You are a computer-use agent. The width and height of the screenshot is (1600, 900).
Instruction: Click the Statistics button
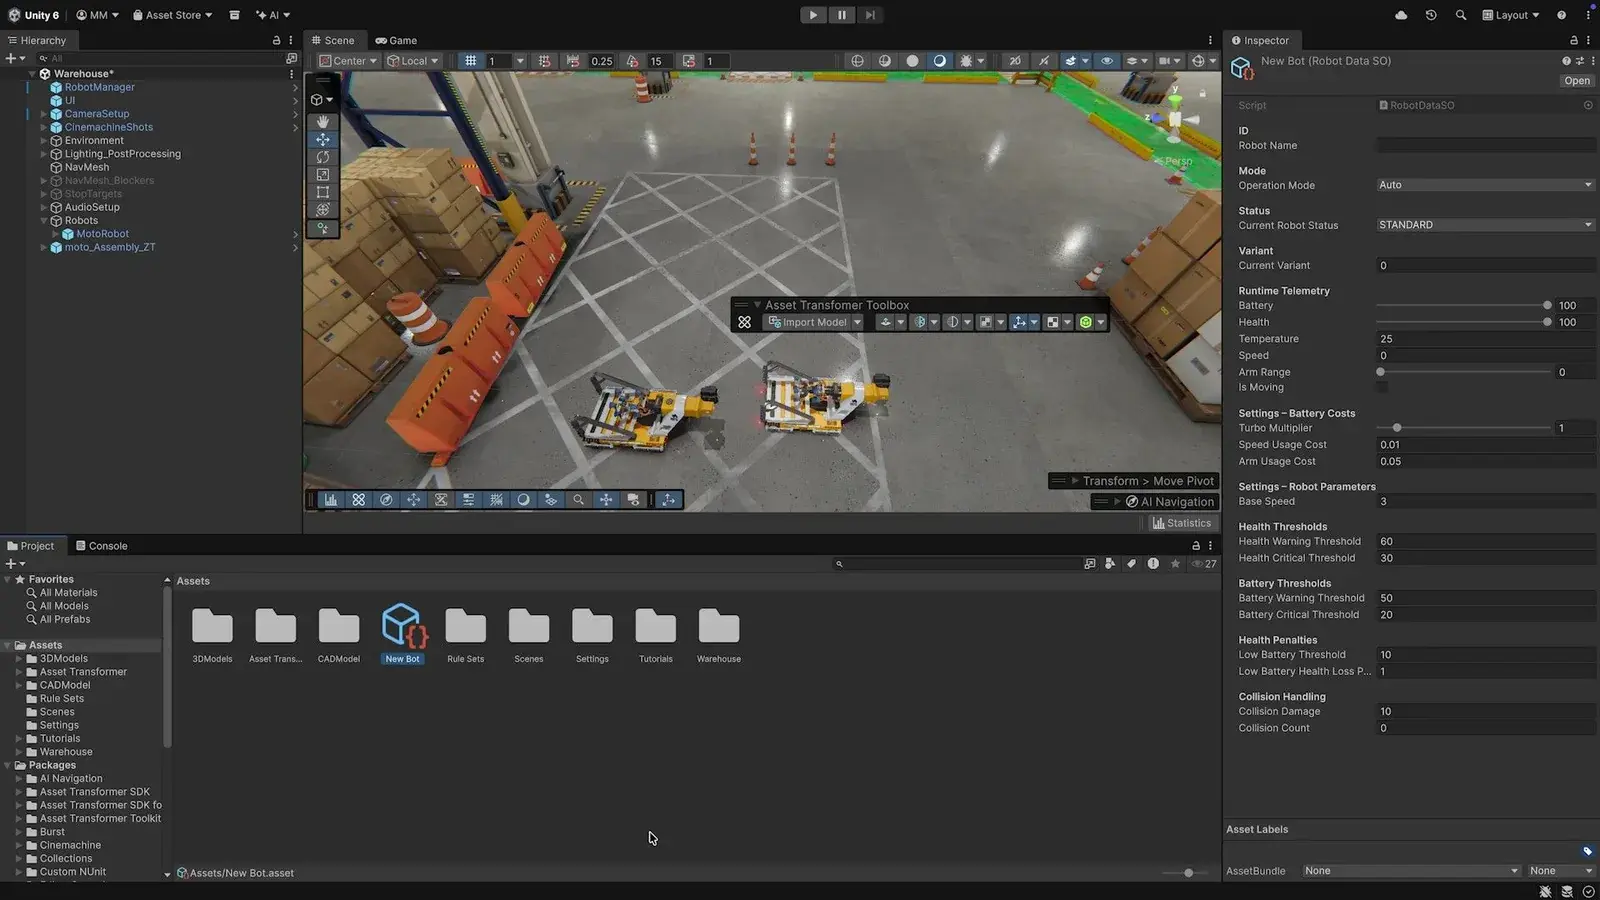coord(1181,523)
